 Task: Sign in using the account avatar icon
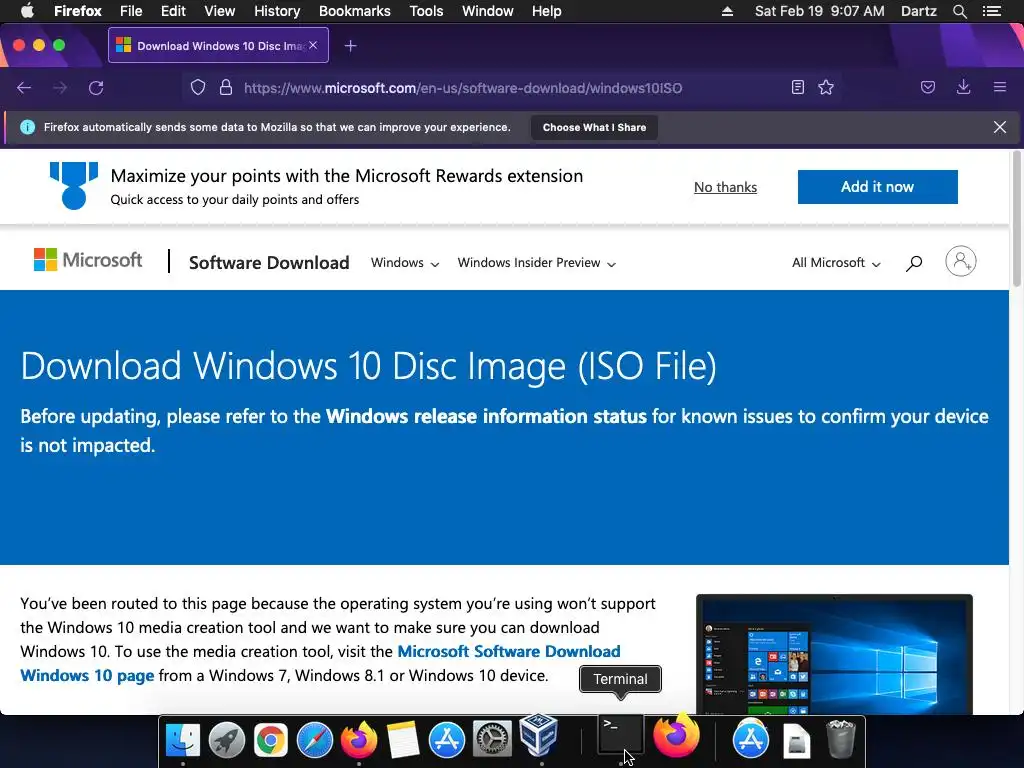tap(961, 261)
